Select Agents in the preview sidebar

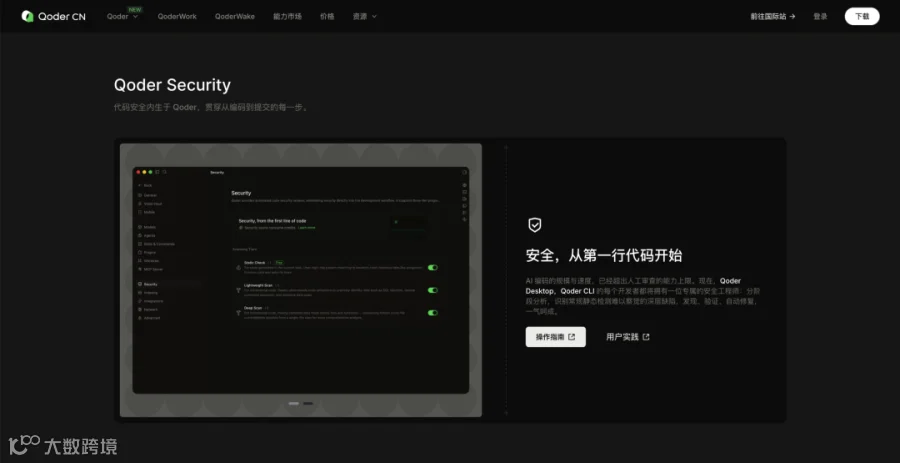(x=147, y=235)
